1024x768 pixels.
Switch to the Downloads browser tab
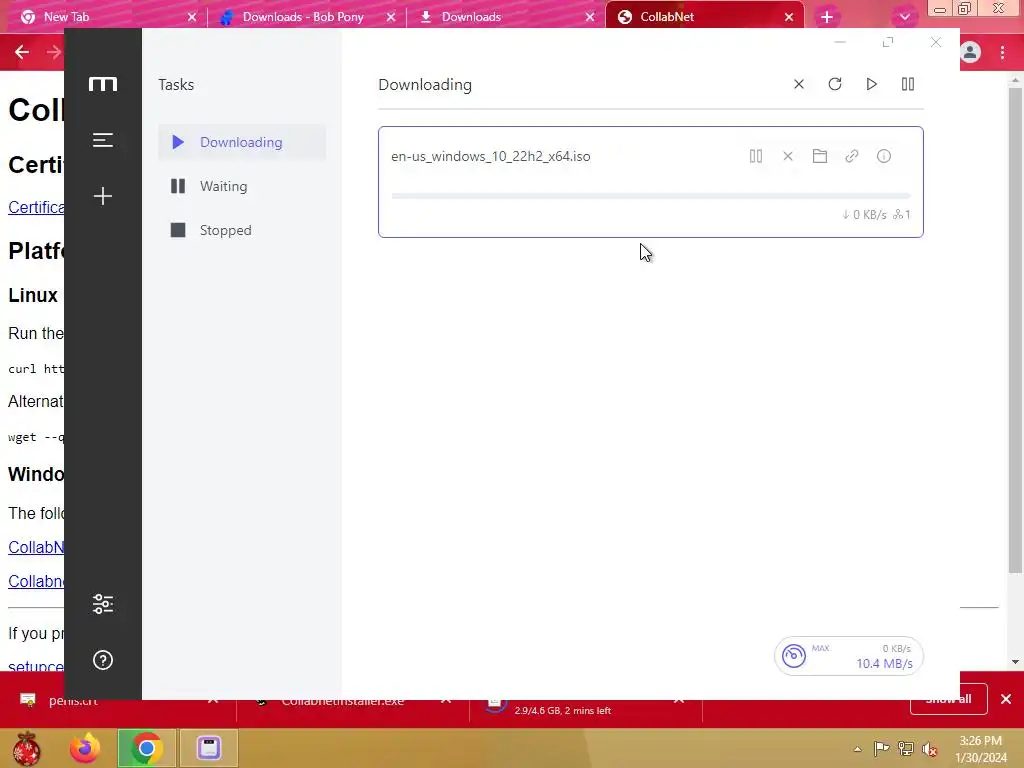pos(506,17)
